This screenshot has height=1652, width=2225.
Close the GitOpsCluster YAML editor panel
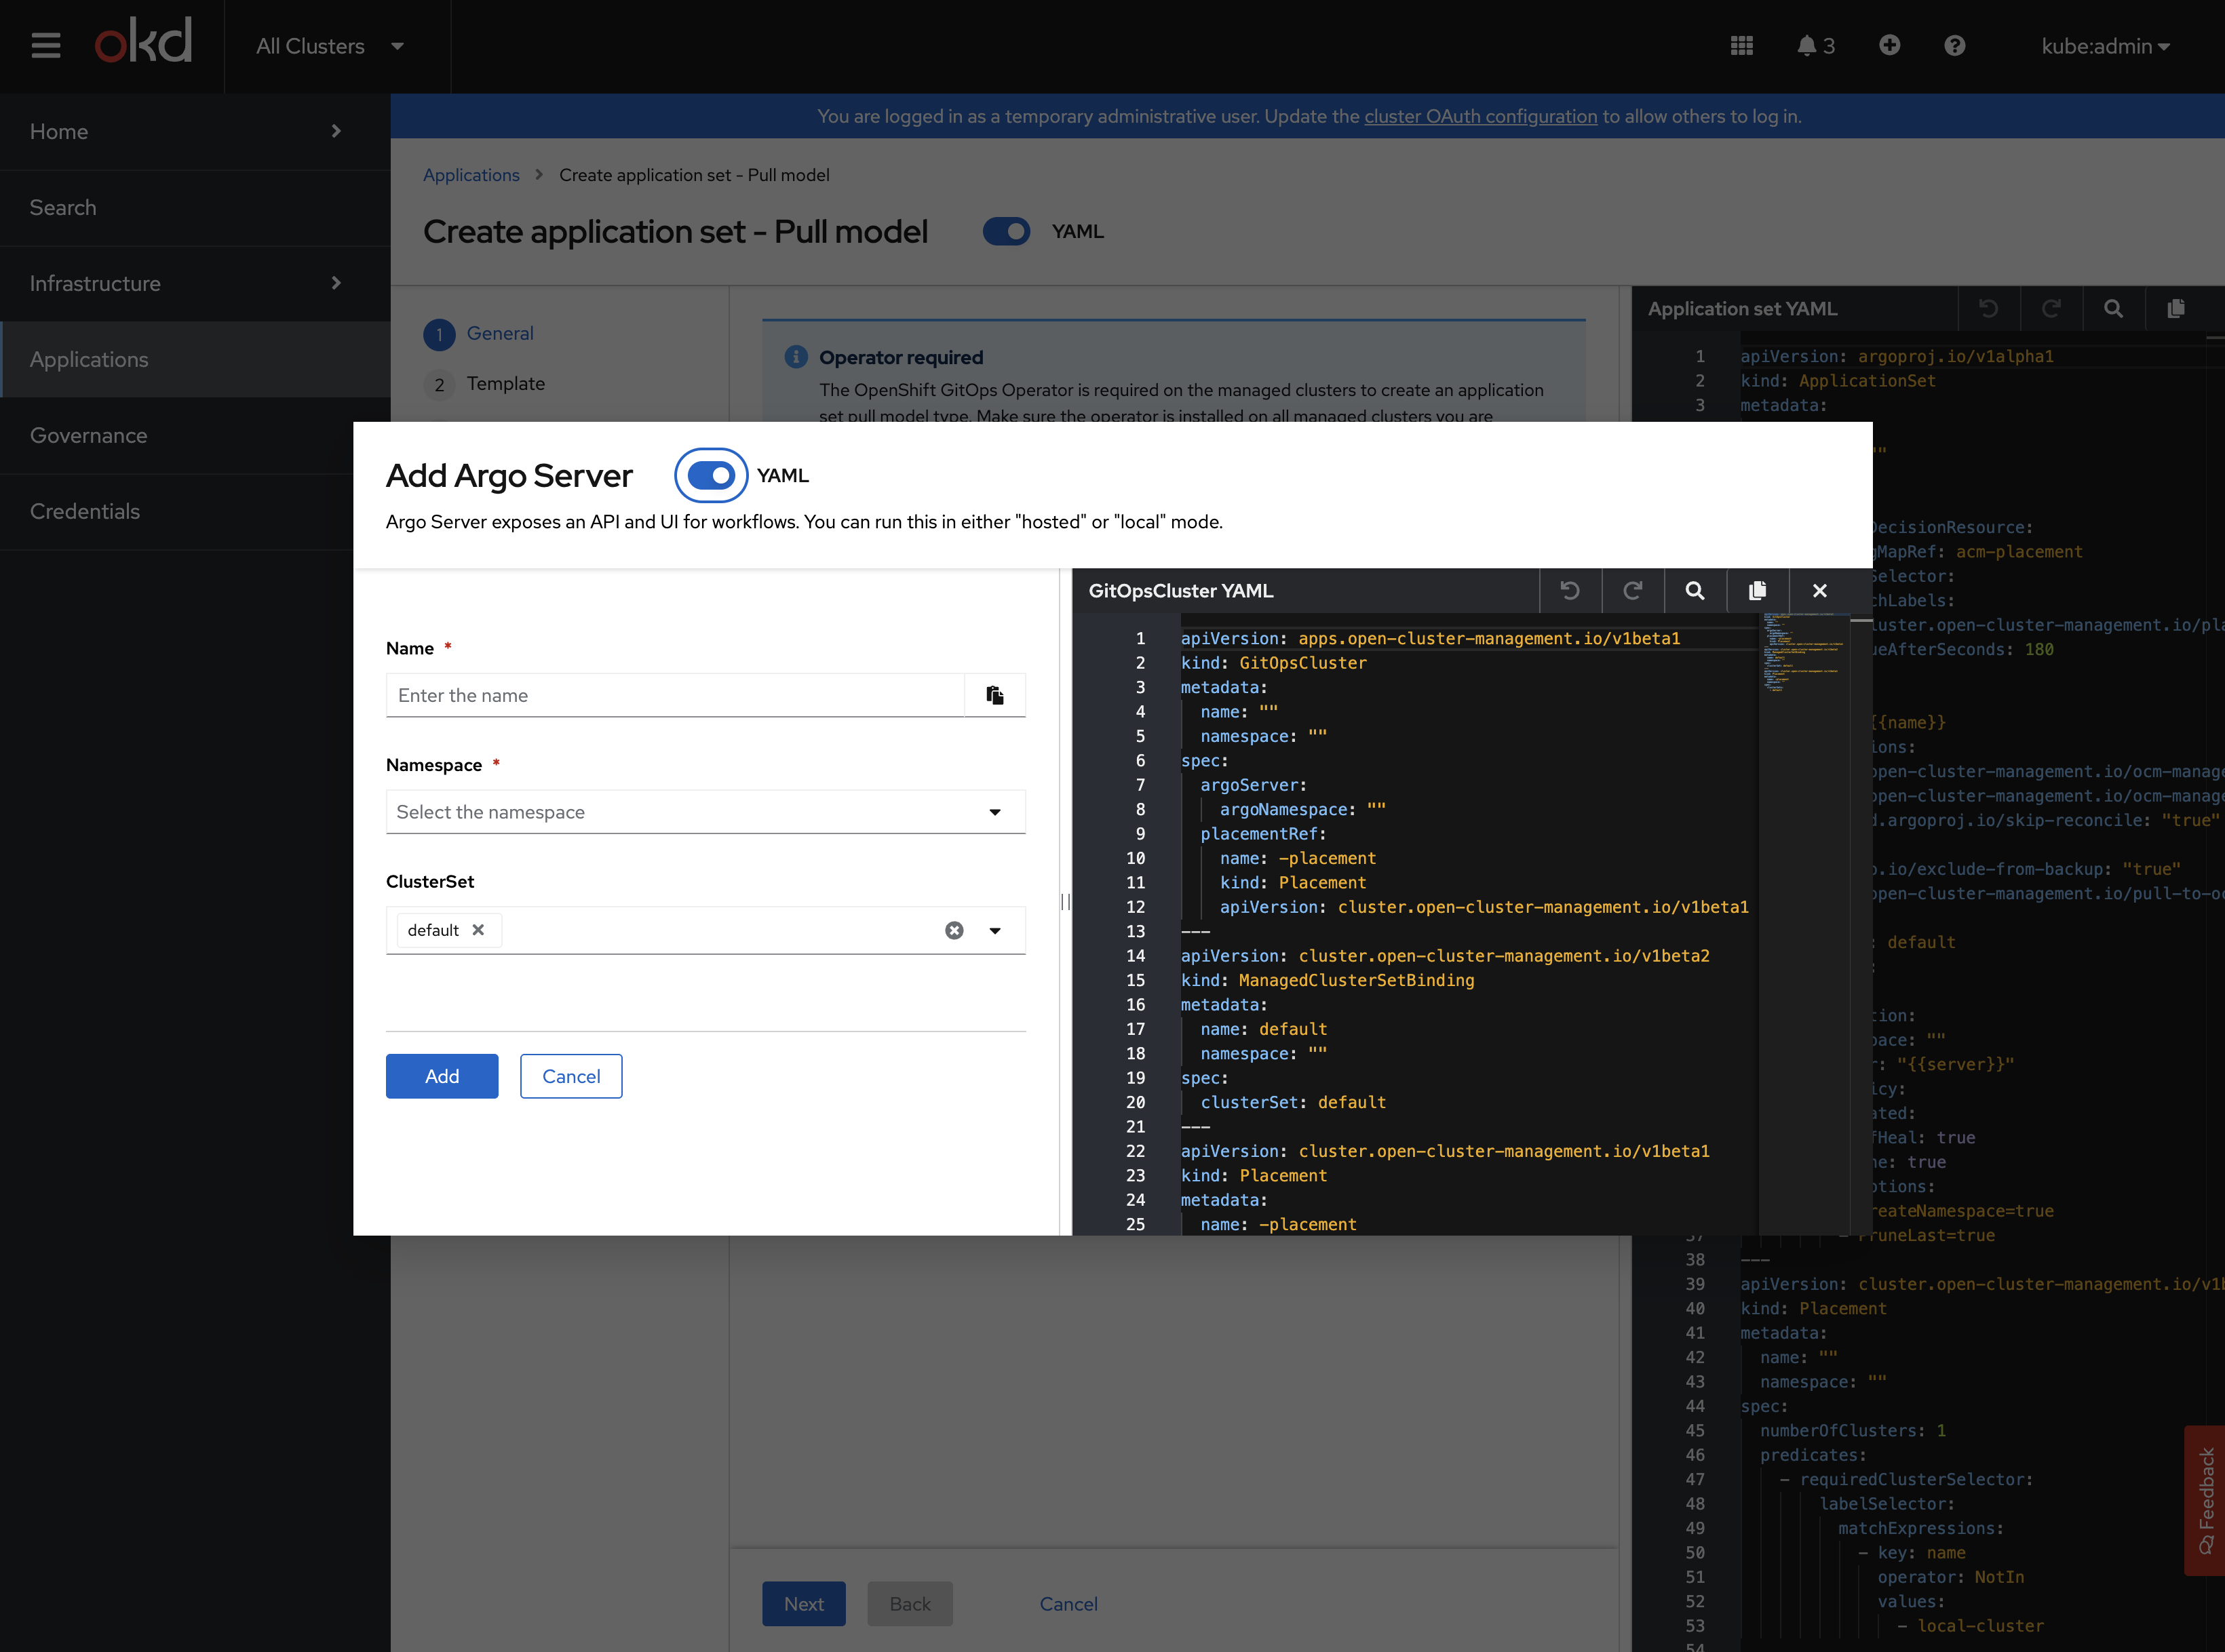coord(1820,591)
